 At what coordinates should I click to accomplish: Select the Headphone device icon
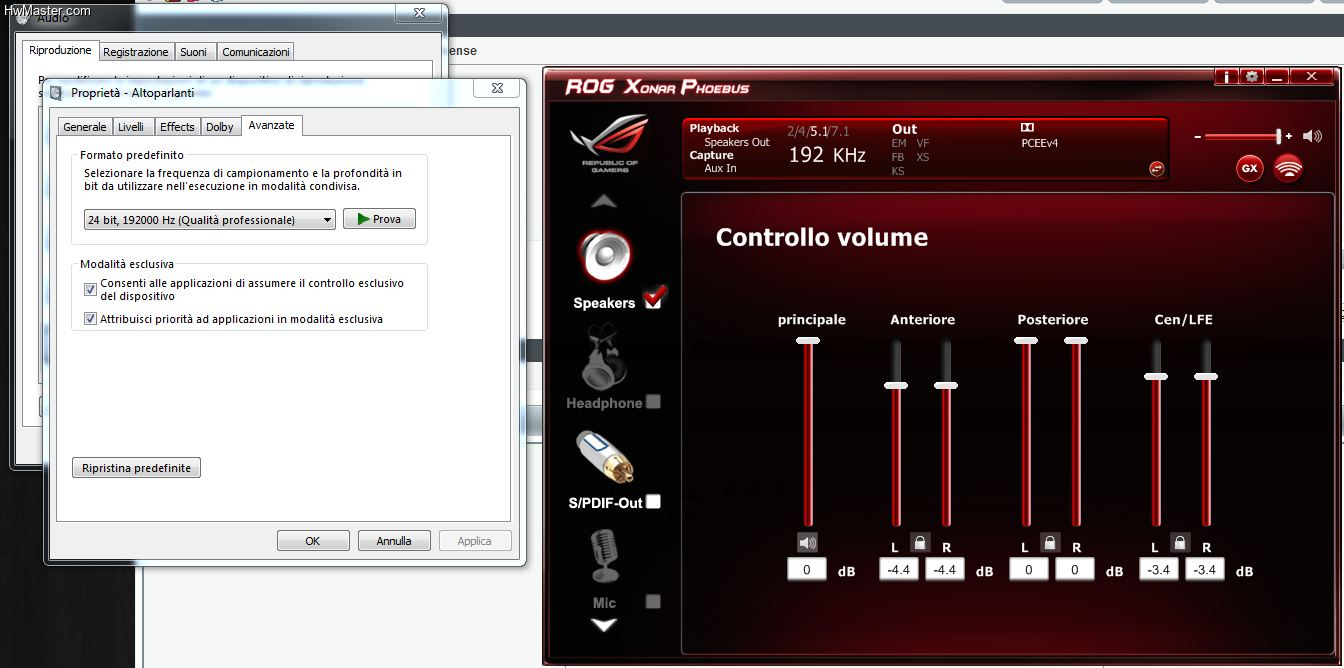click(604, 360)
